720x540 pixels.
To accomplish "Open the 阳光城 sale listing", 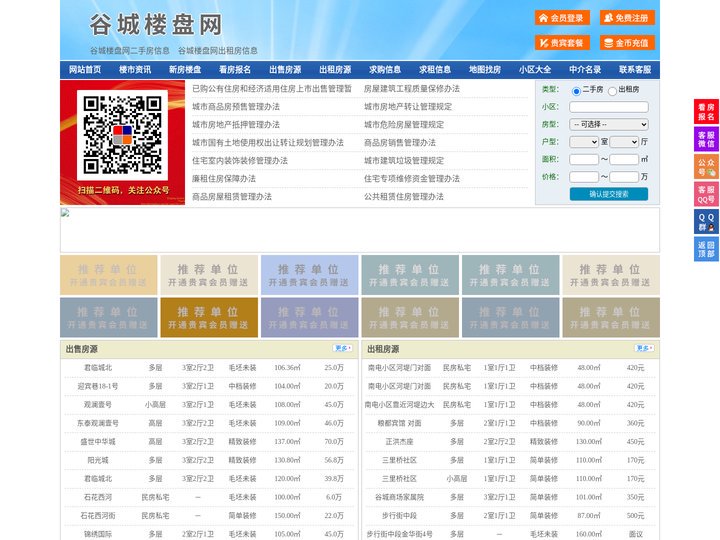I will (98, 460).
